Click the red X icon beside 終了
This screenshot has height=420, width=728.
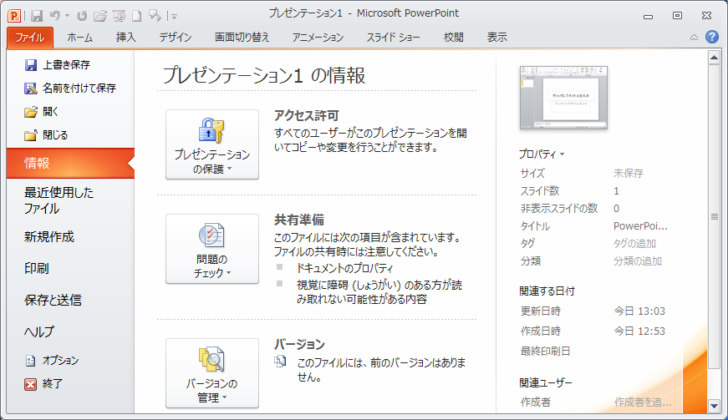(31, 384)
